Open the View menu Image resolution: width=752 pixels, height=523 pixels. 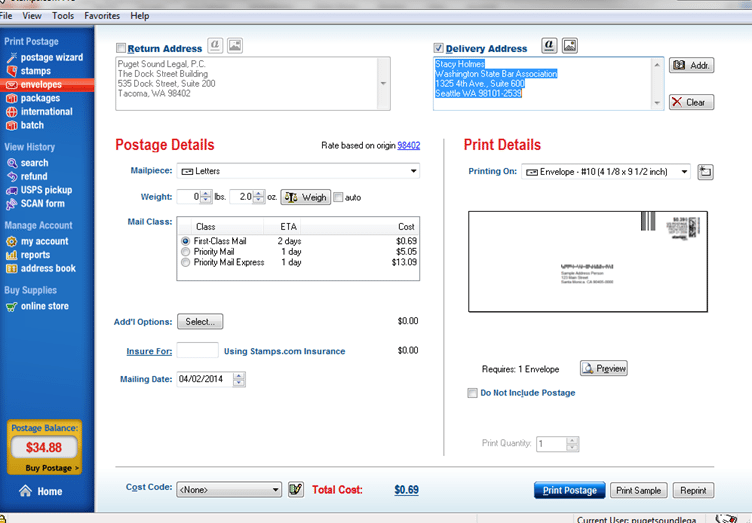point(32,16)
